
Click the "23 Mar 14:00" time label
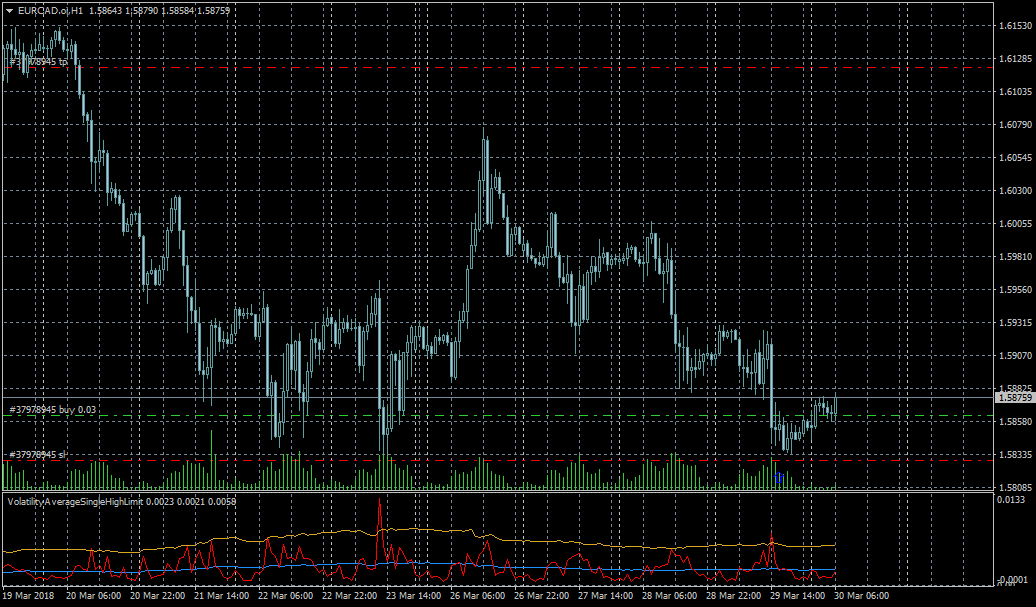click(x=415, y=596)
